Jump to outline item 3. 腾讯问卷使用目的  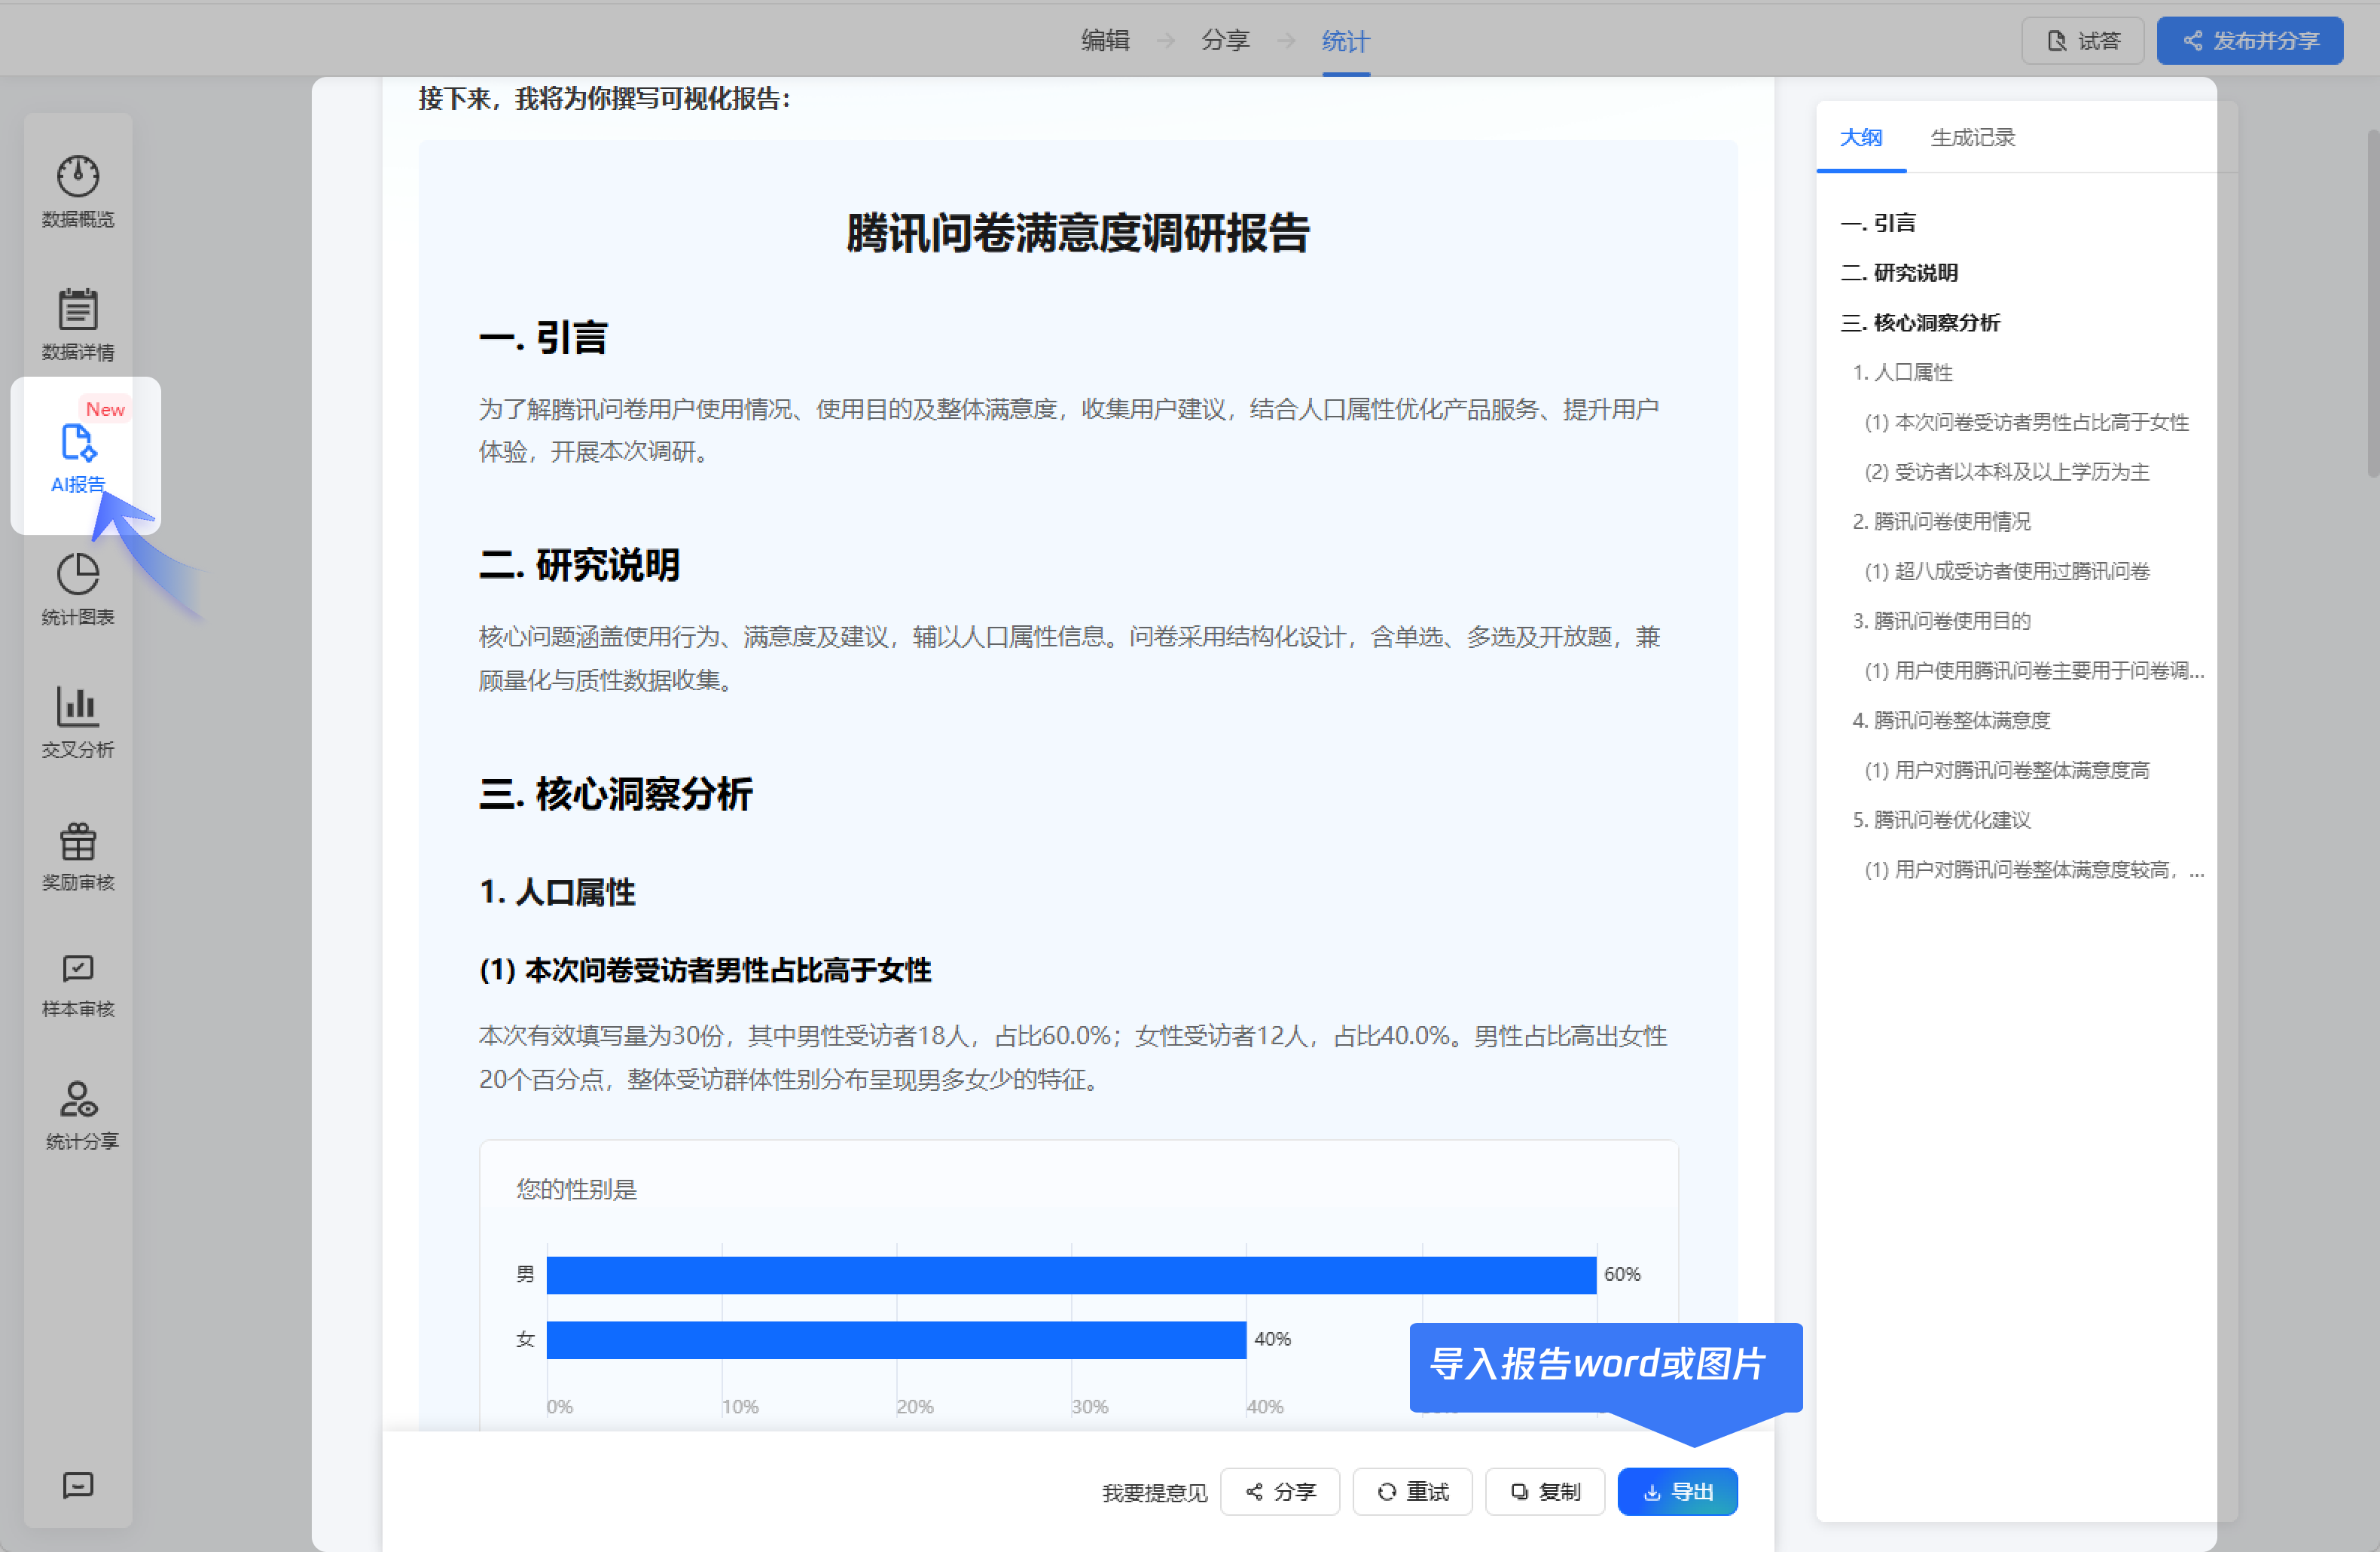click(x=1942, y=621)
